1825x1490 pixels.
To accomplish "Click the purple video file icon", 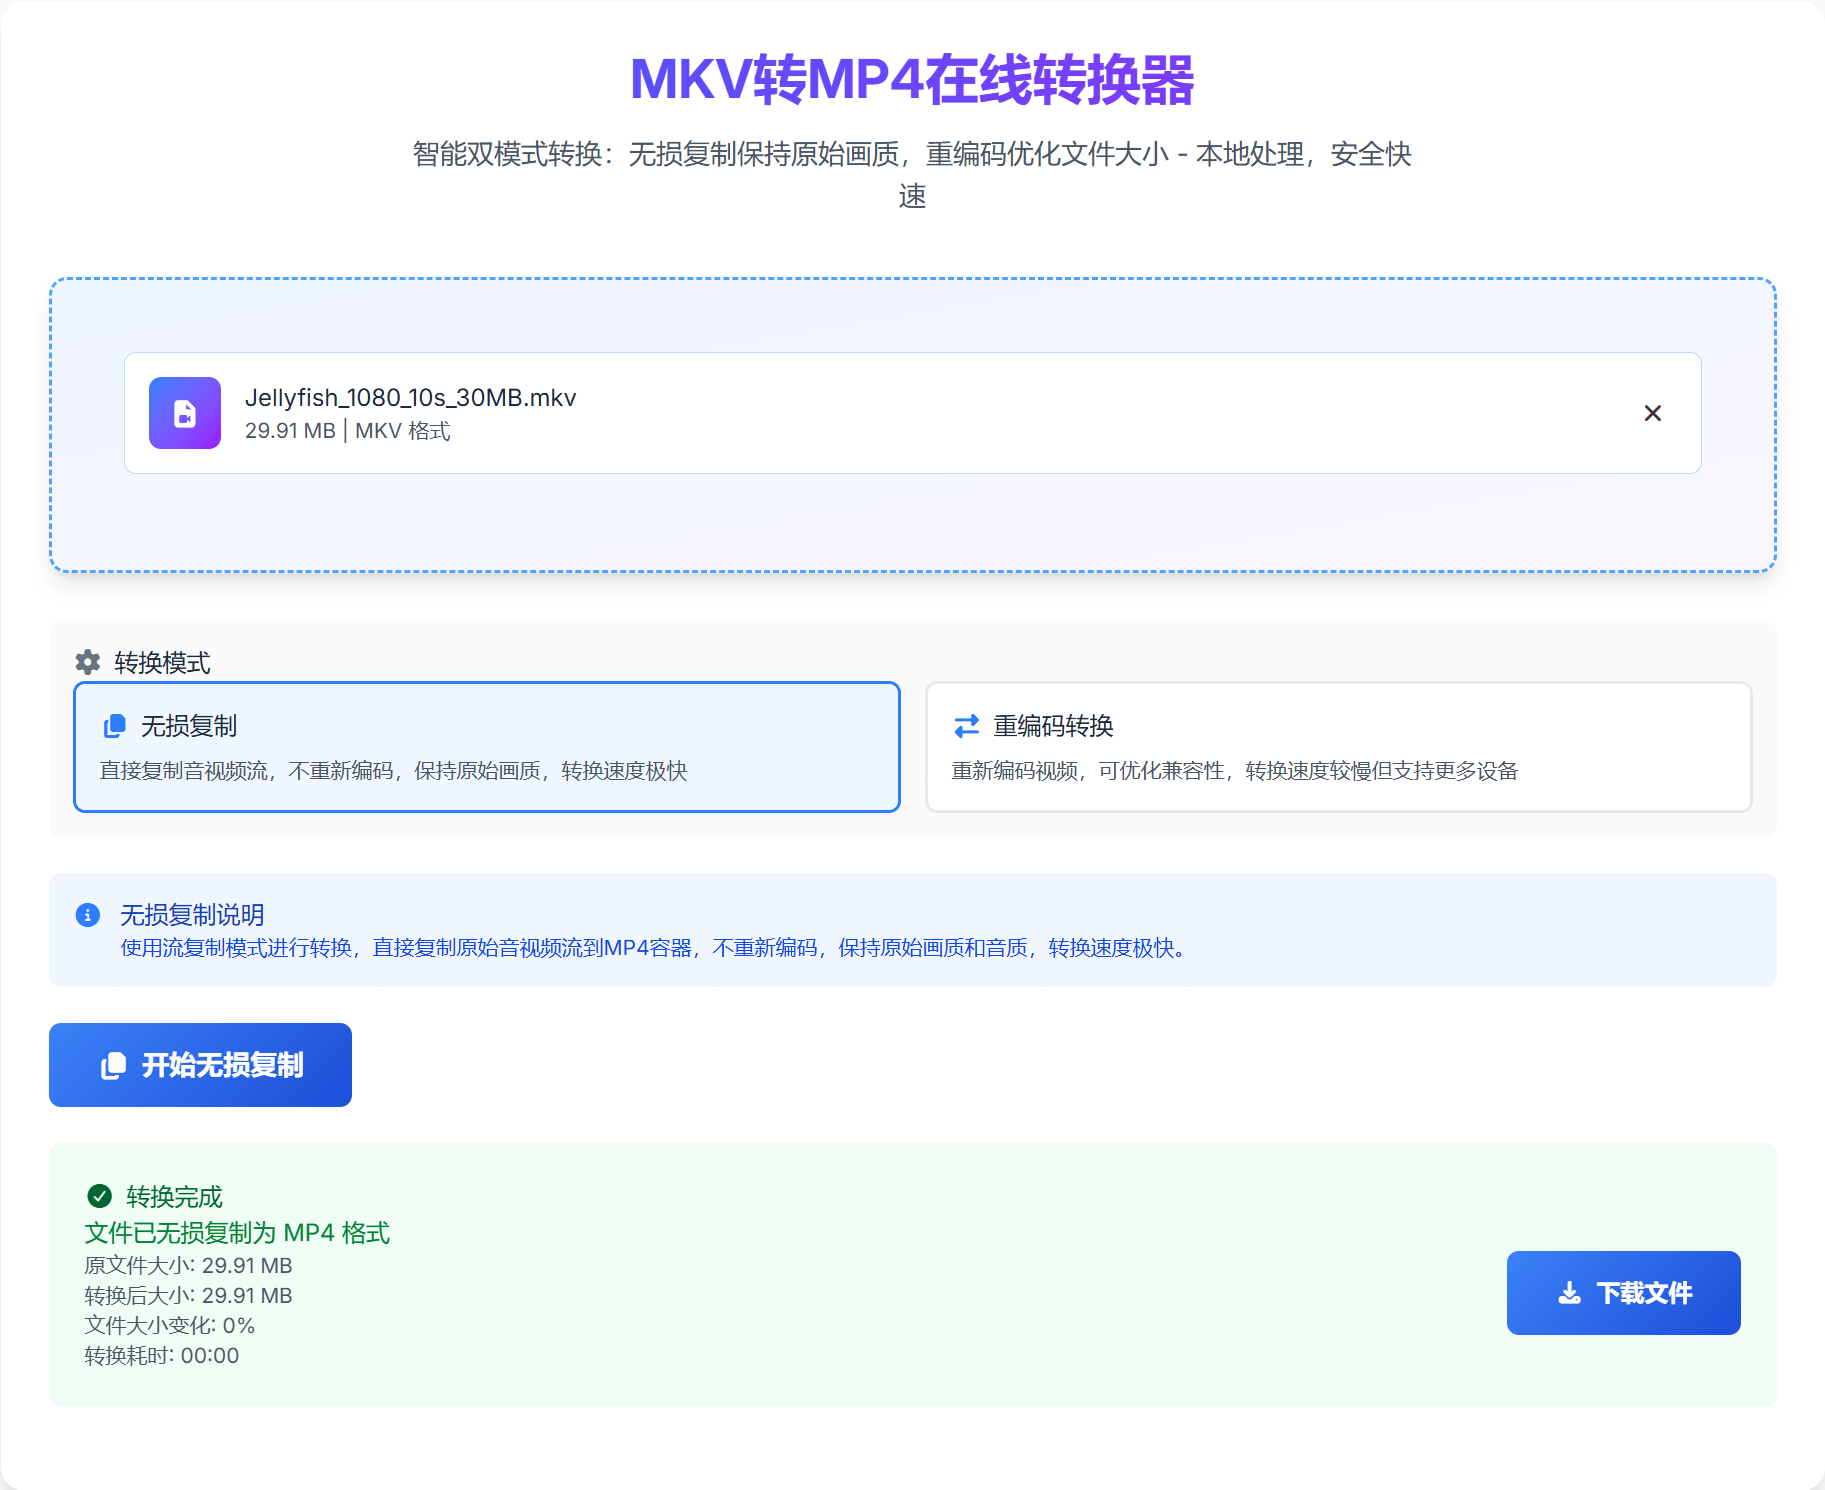I will [x=185, y=413].
